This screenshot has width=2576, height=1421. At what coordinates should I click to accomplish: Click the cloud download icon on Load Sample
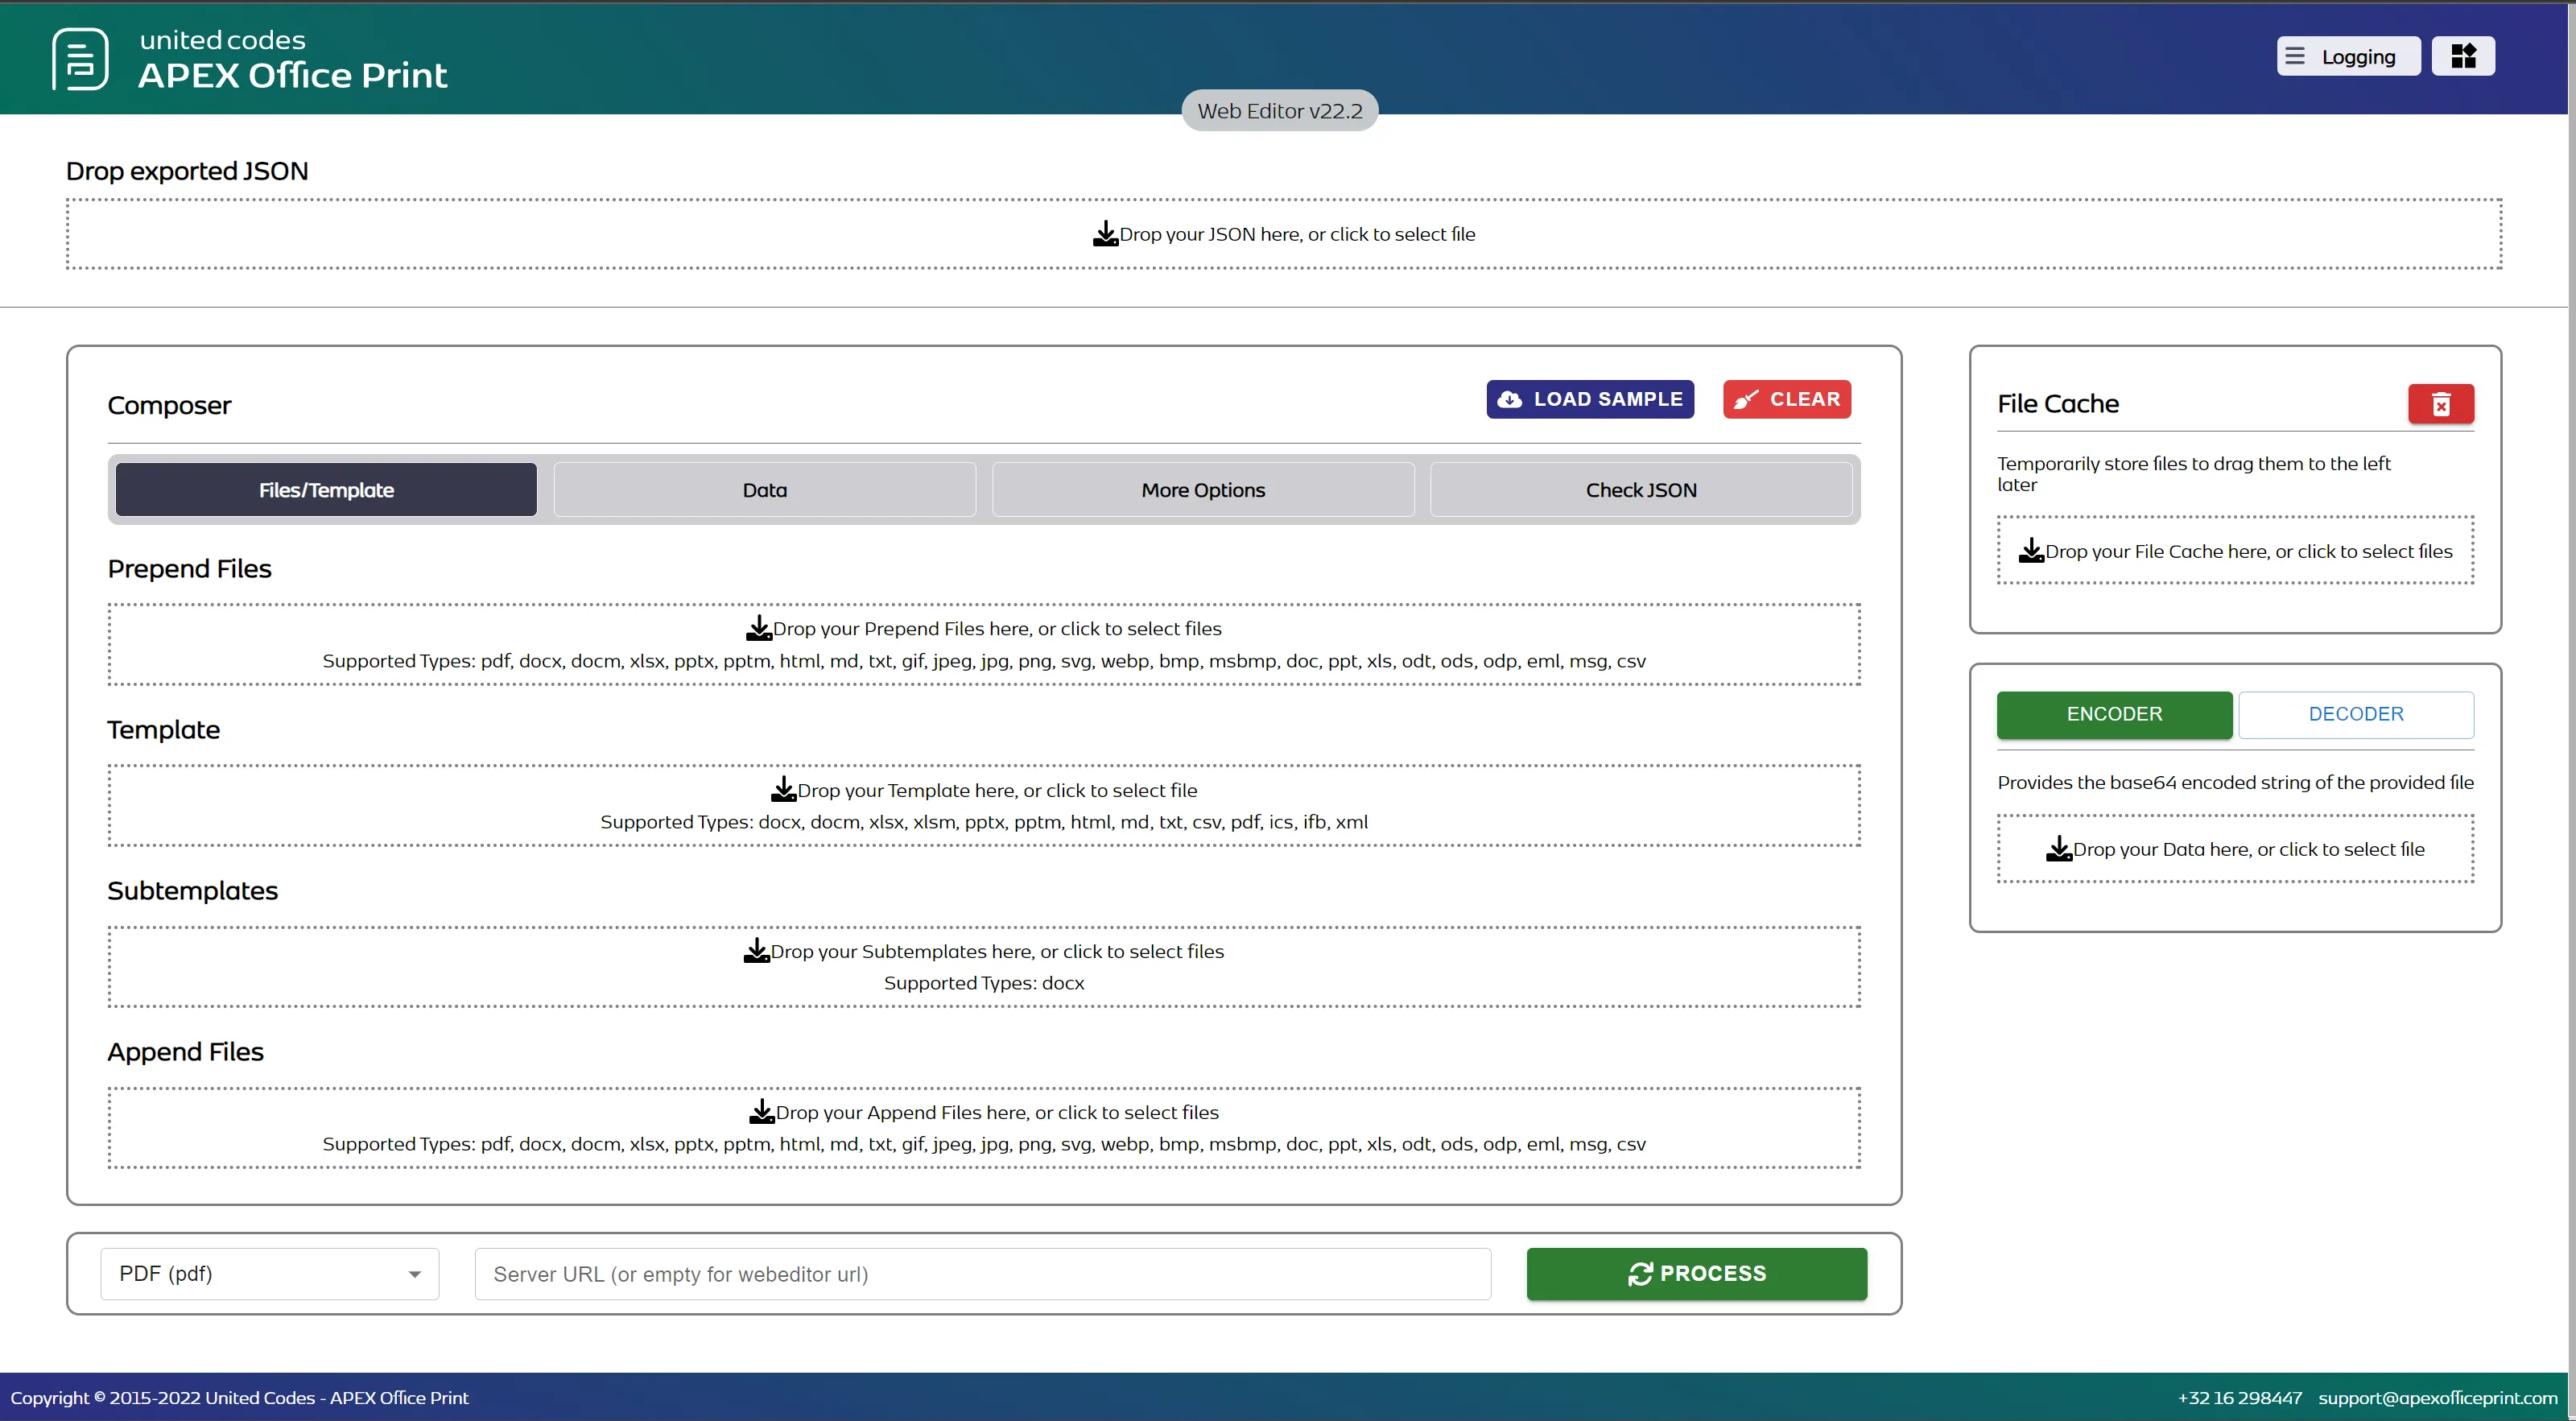[x=1510, y=399]
